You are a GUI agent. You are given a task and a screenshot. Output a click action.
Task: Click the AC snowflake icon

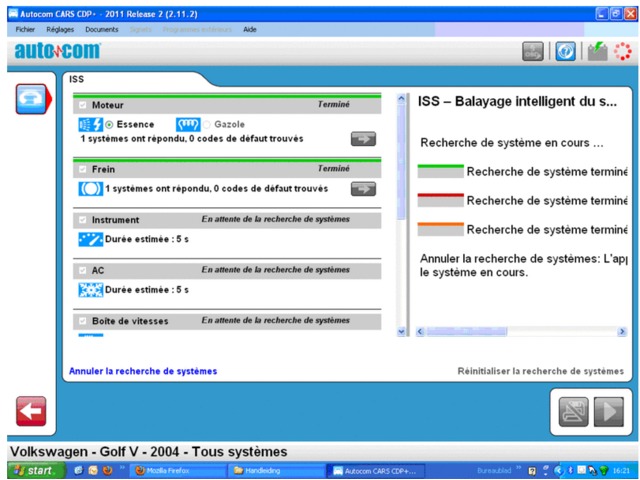(91, 290)
